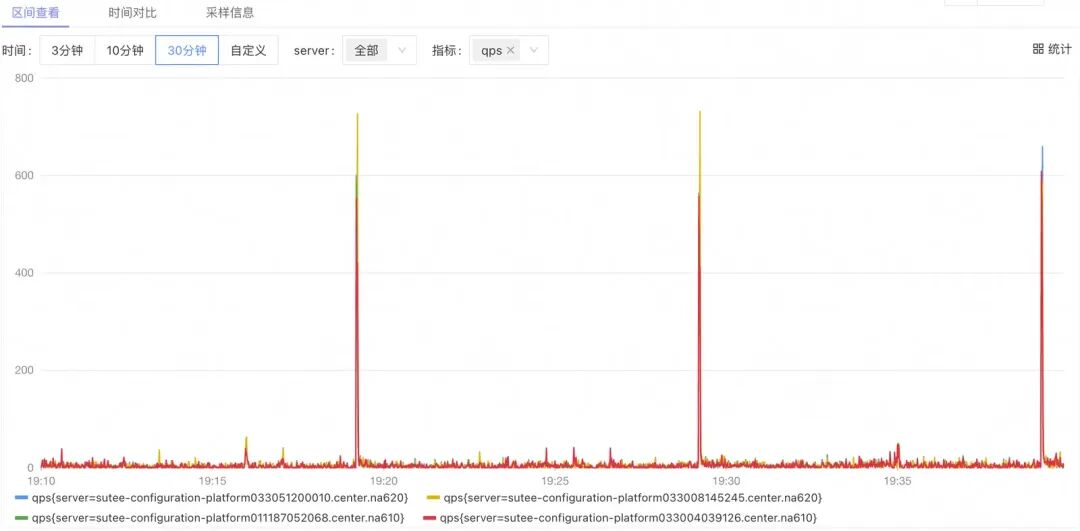Screen dimensions: 1080x531
Task: Click legend label sutee-configuration-platform033008145245.center.na620
Action: point(633,497)
